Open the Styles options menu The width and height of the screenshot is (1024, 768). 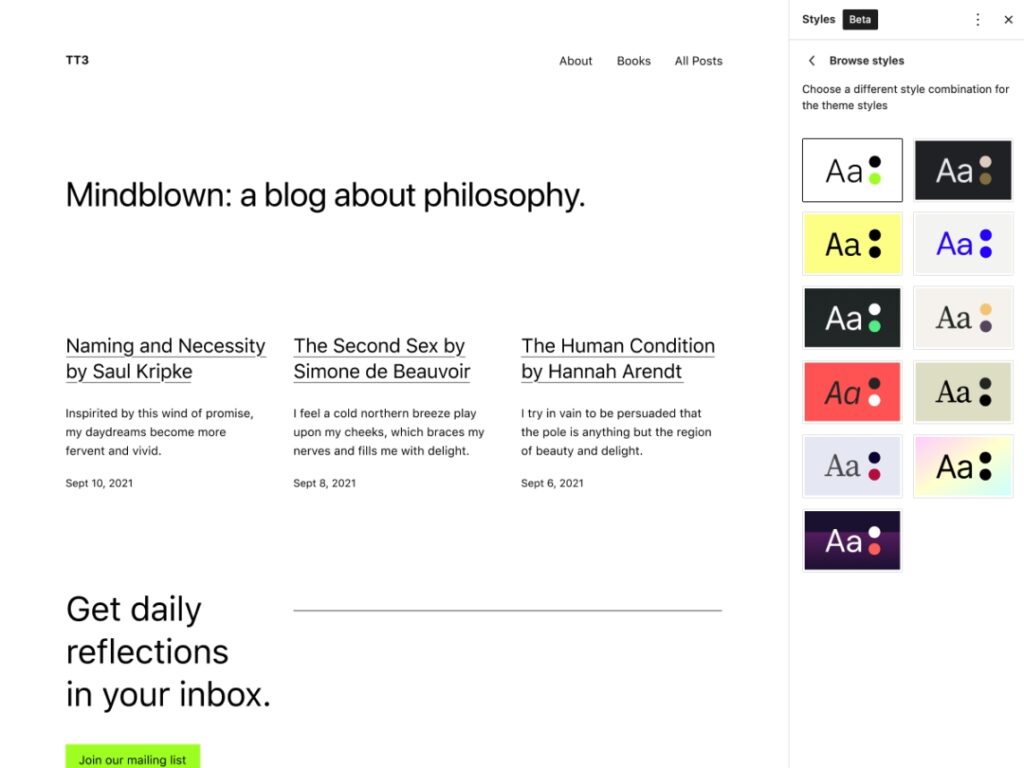point(977,19)
